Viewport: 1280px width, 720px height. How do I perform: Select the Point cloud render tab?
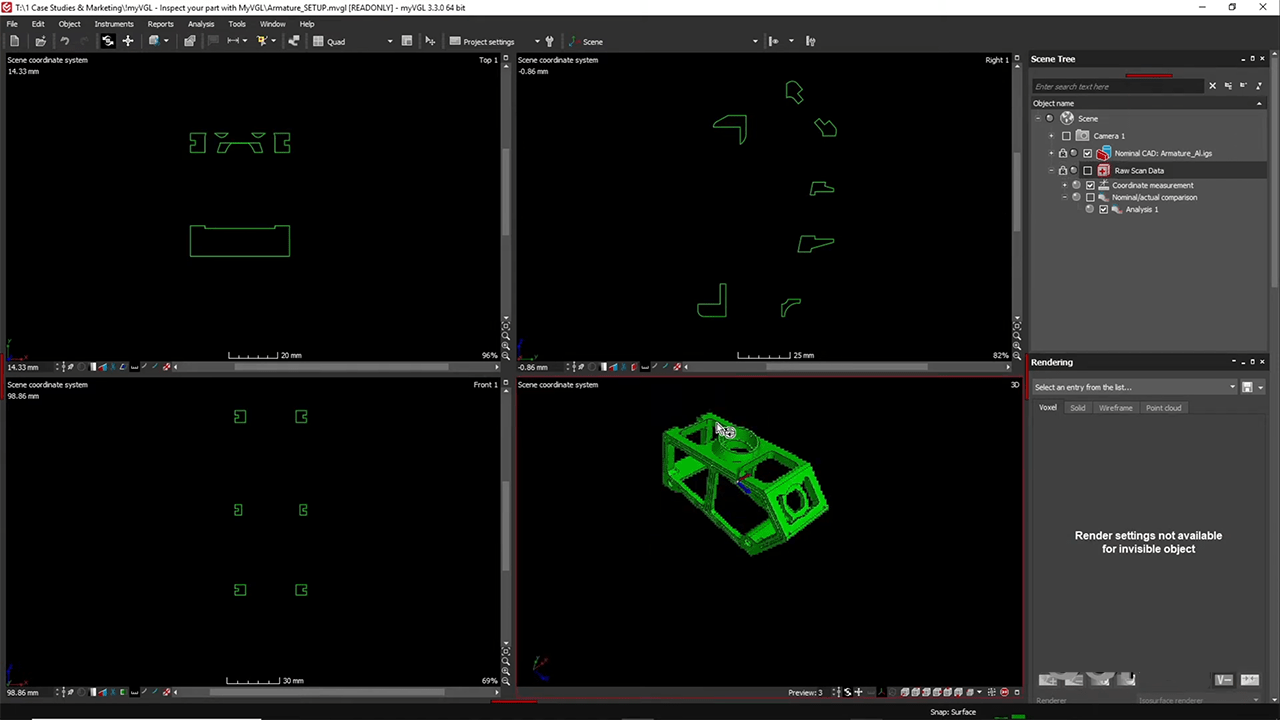click(1163, 408)
